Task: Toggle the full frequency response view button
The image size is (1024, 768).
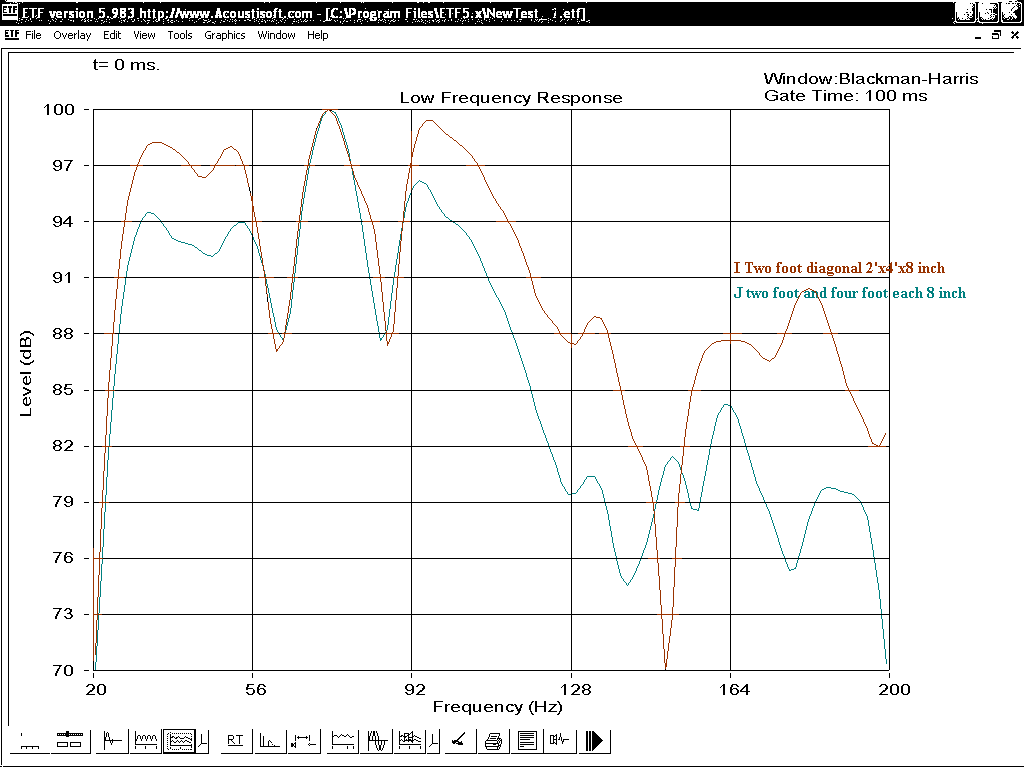Action: point(146,741)
